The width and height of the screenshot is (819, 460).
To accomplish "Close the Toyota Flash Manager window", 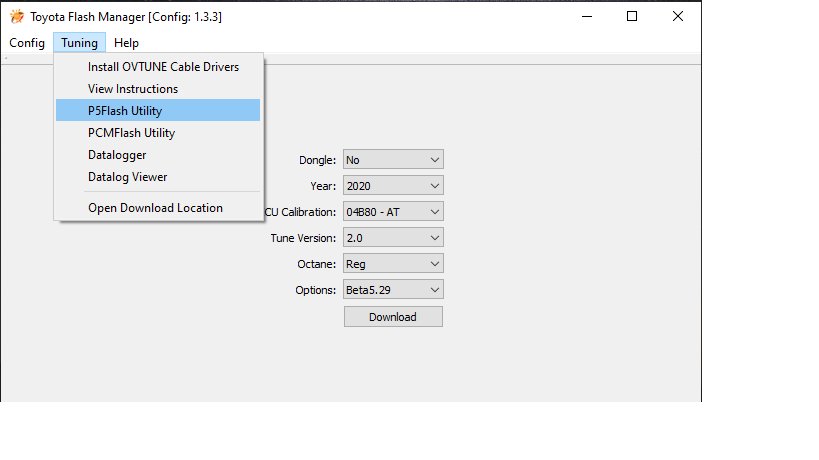I will tap(677, 17).
